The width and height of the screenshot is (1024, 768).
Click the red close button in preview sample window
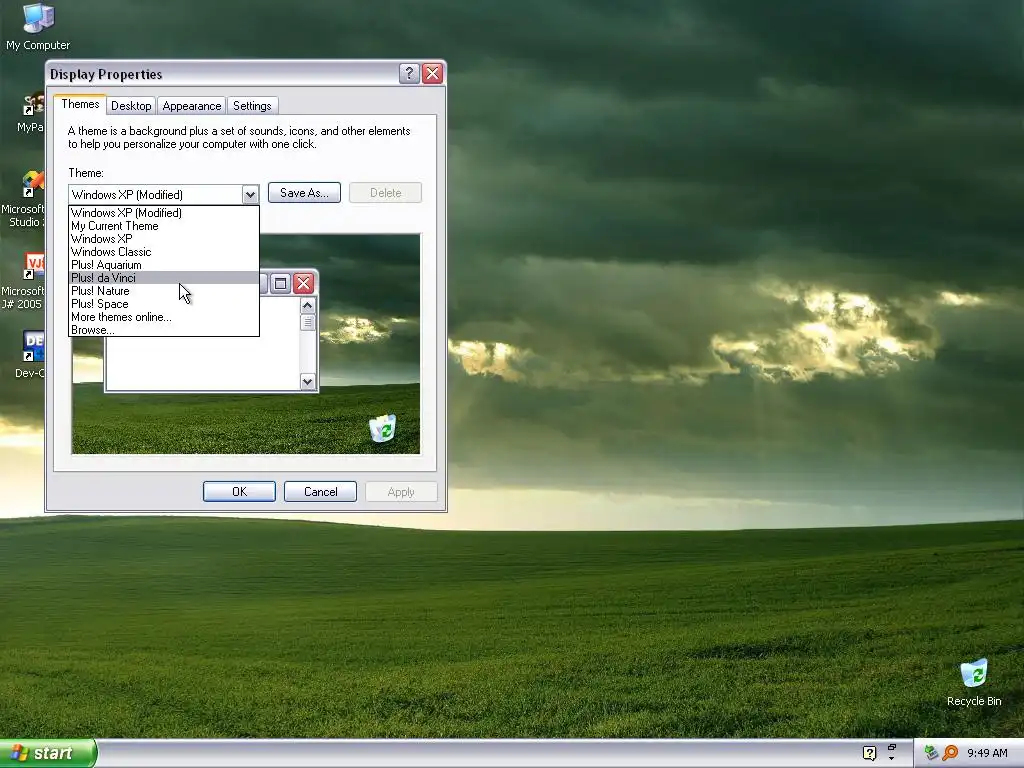coord(303,283)
